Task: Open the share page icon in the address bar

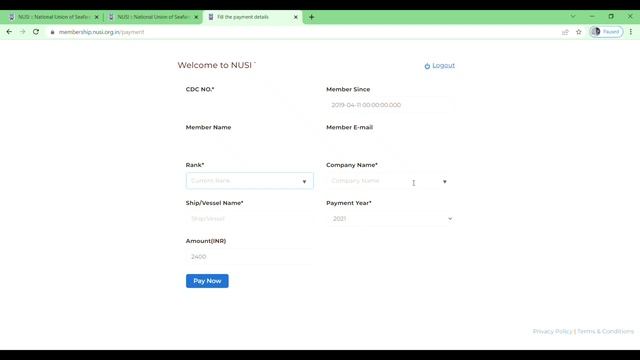Action: 565,32
